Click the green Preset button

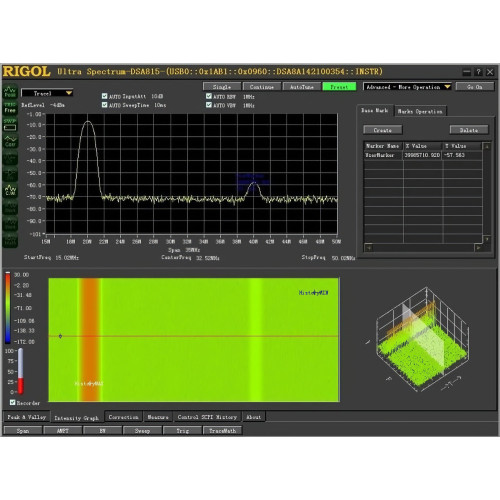pyautogui.click(x=339, y=87)
